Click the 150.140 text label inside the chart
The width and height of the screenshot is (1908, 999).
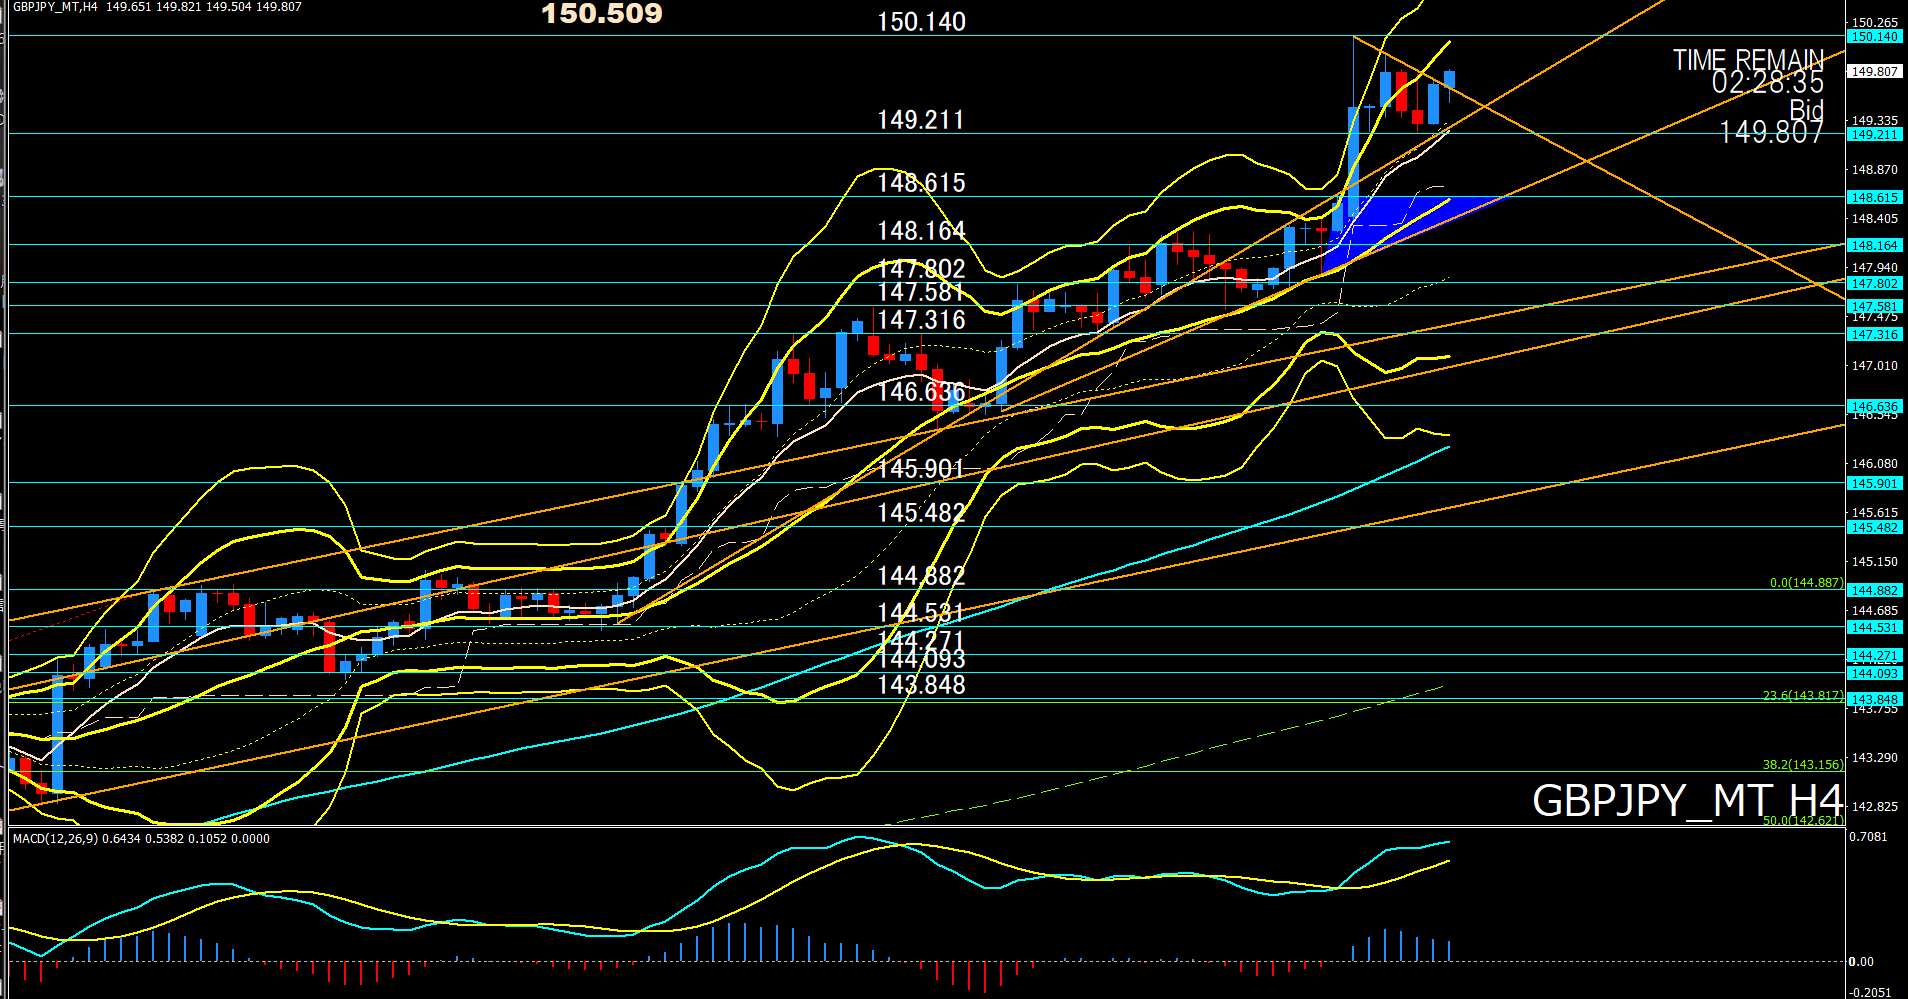coord(921,22)
